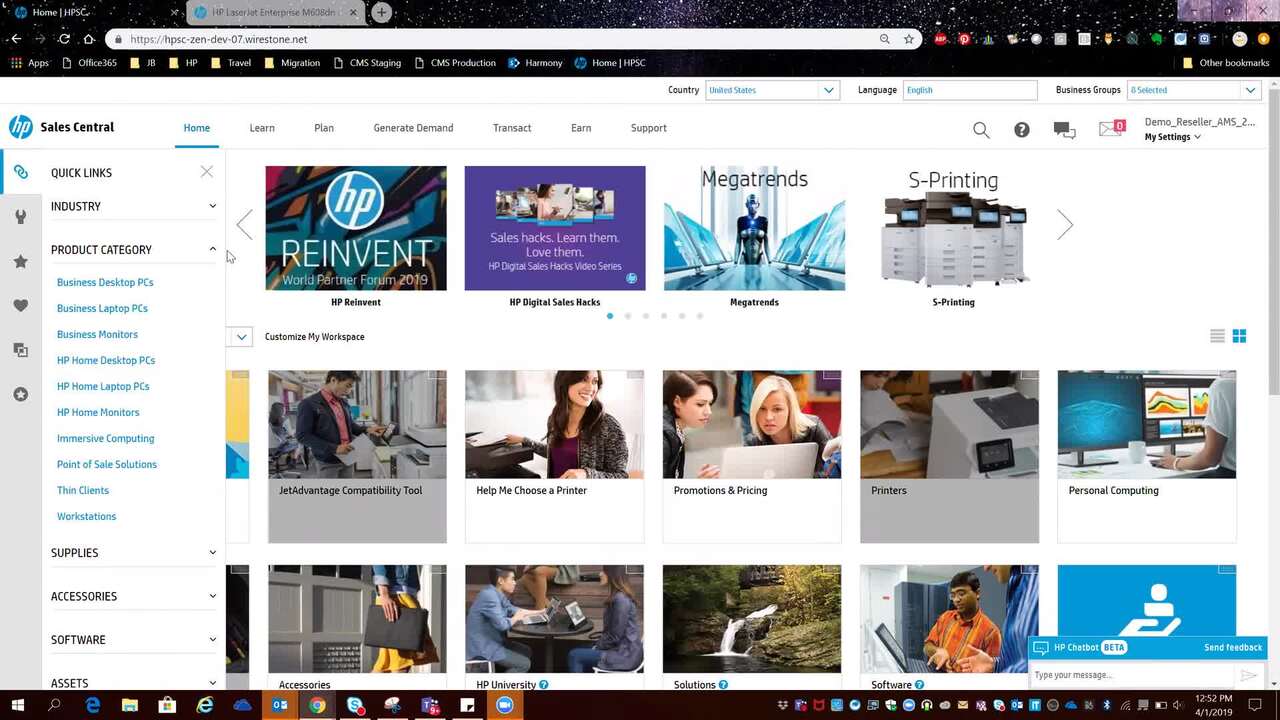Viewport: 1280px width, 720px height.
Task: Click the Windows Start button
Action: (x=18, y=705)
